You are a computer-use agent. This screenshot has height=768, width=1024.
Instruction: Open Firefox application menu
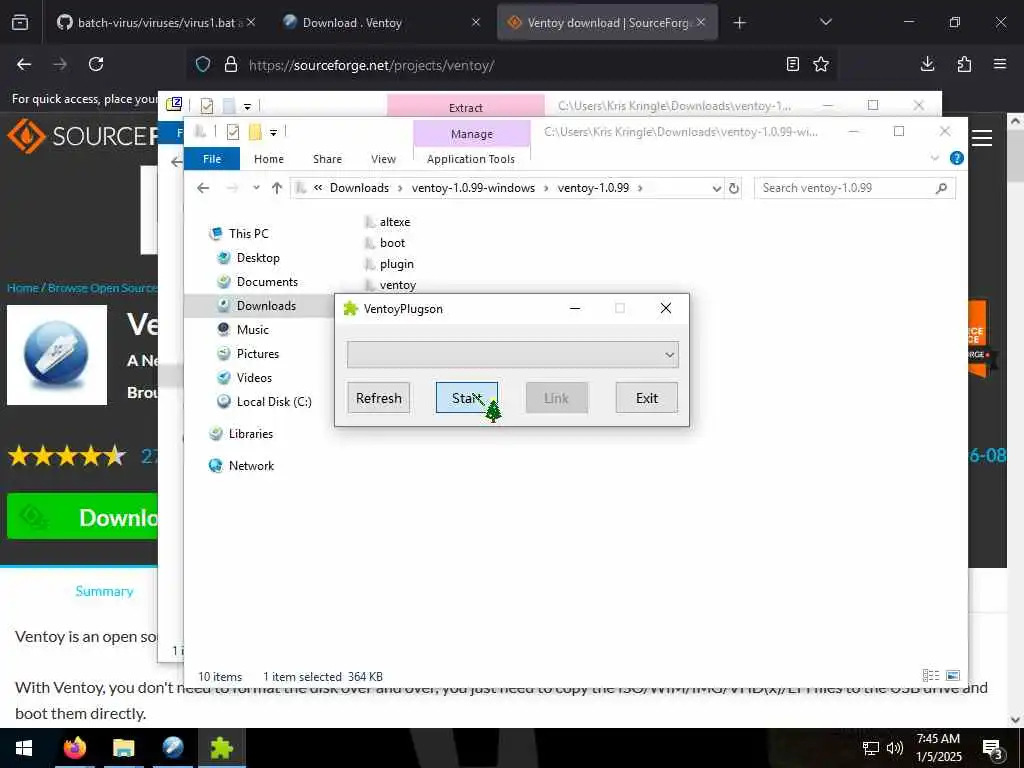[1000, 64]
